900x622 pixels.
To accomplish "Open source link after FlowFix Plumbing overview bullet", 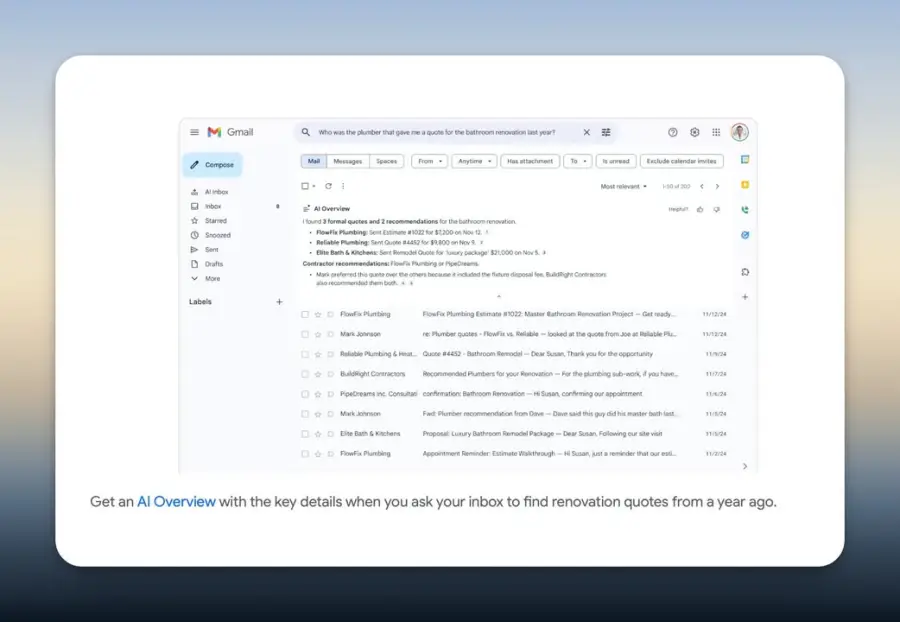I will [487, 232].
